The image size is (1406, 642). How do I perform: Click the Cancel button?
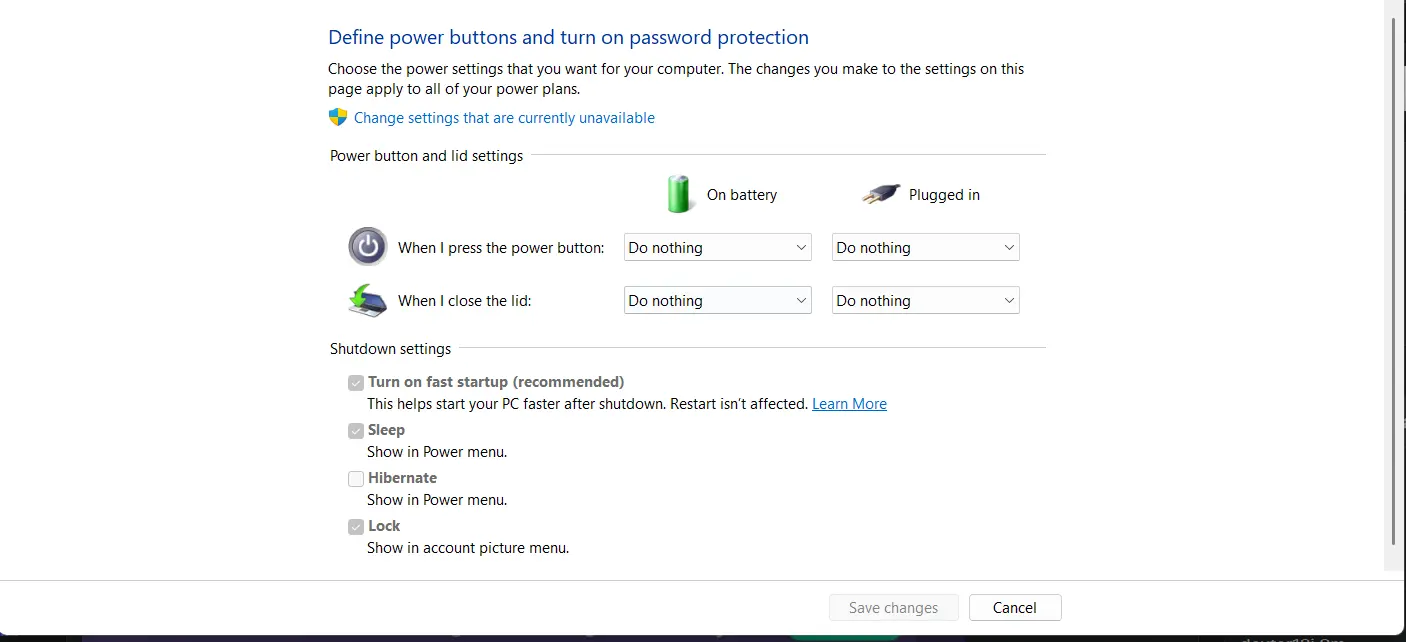pyautogui.click(x=1015, y=607)
